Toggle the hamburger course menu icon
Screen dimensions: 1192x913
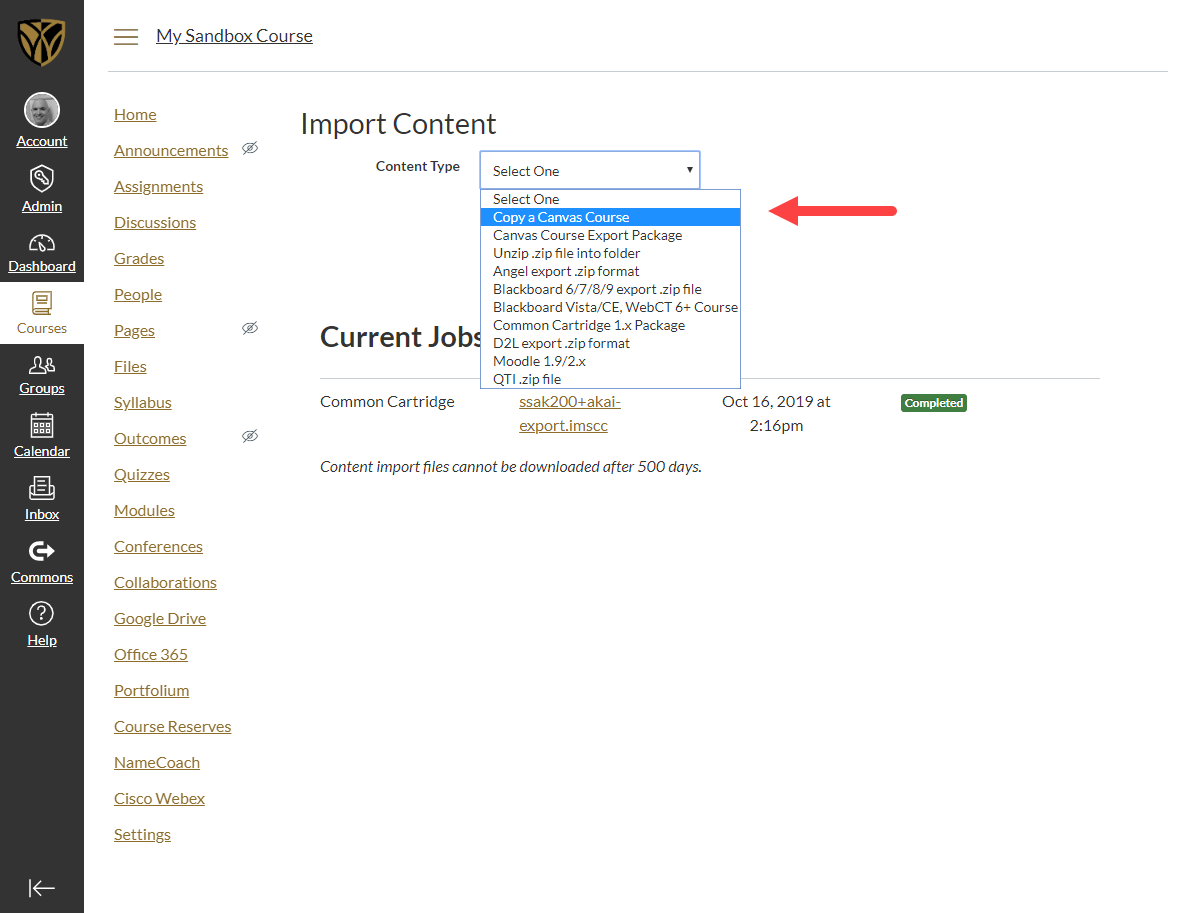pos(126,37)
